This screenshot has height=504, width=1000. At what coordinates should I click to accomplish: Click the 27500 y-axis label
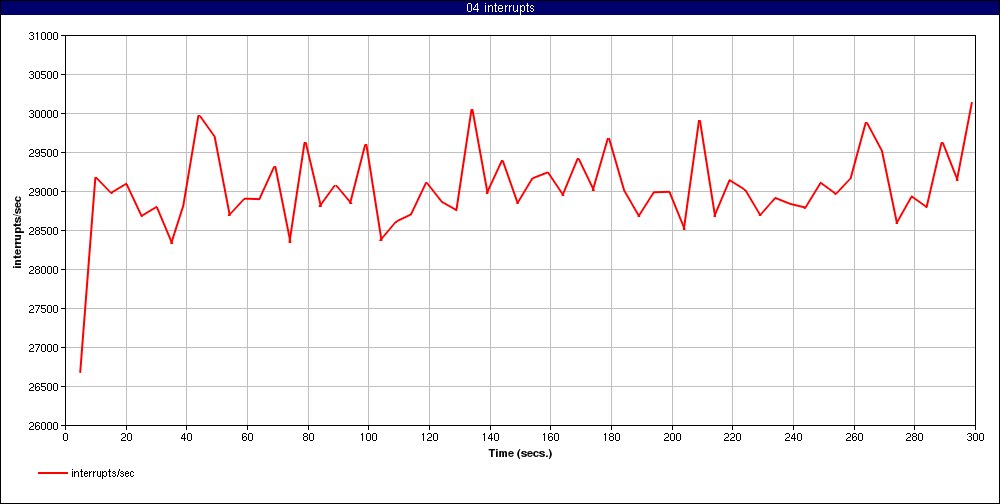pos(44,309)
